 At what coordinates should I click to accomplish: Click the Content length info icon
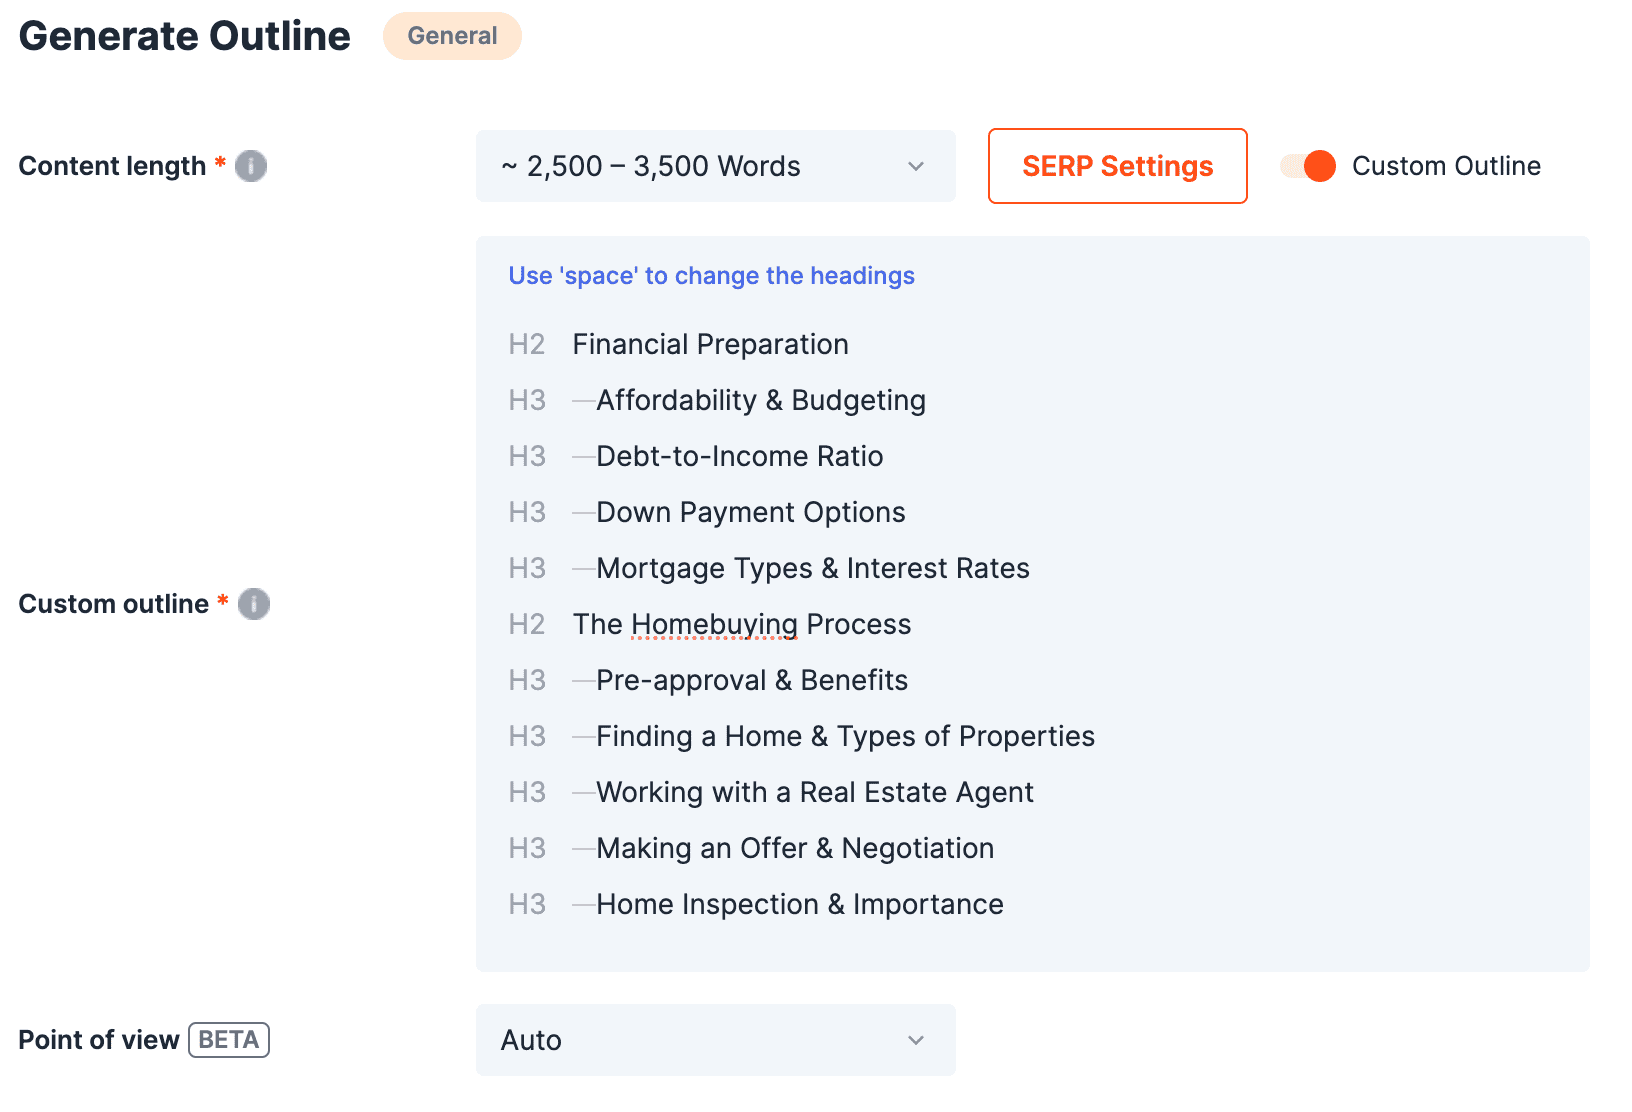[x=251, y=166]
